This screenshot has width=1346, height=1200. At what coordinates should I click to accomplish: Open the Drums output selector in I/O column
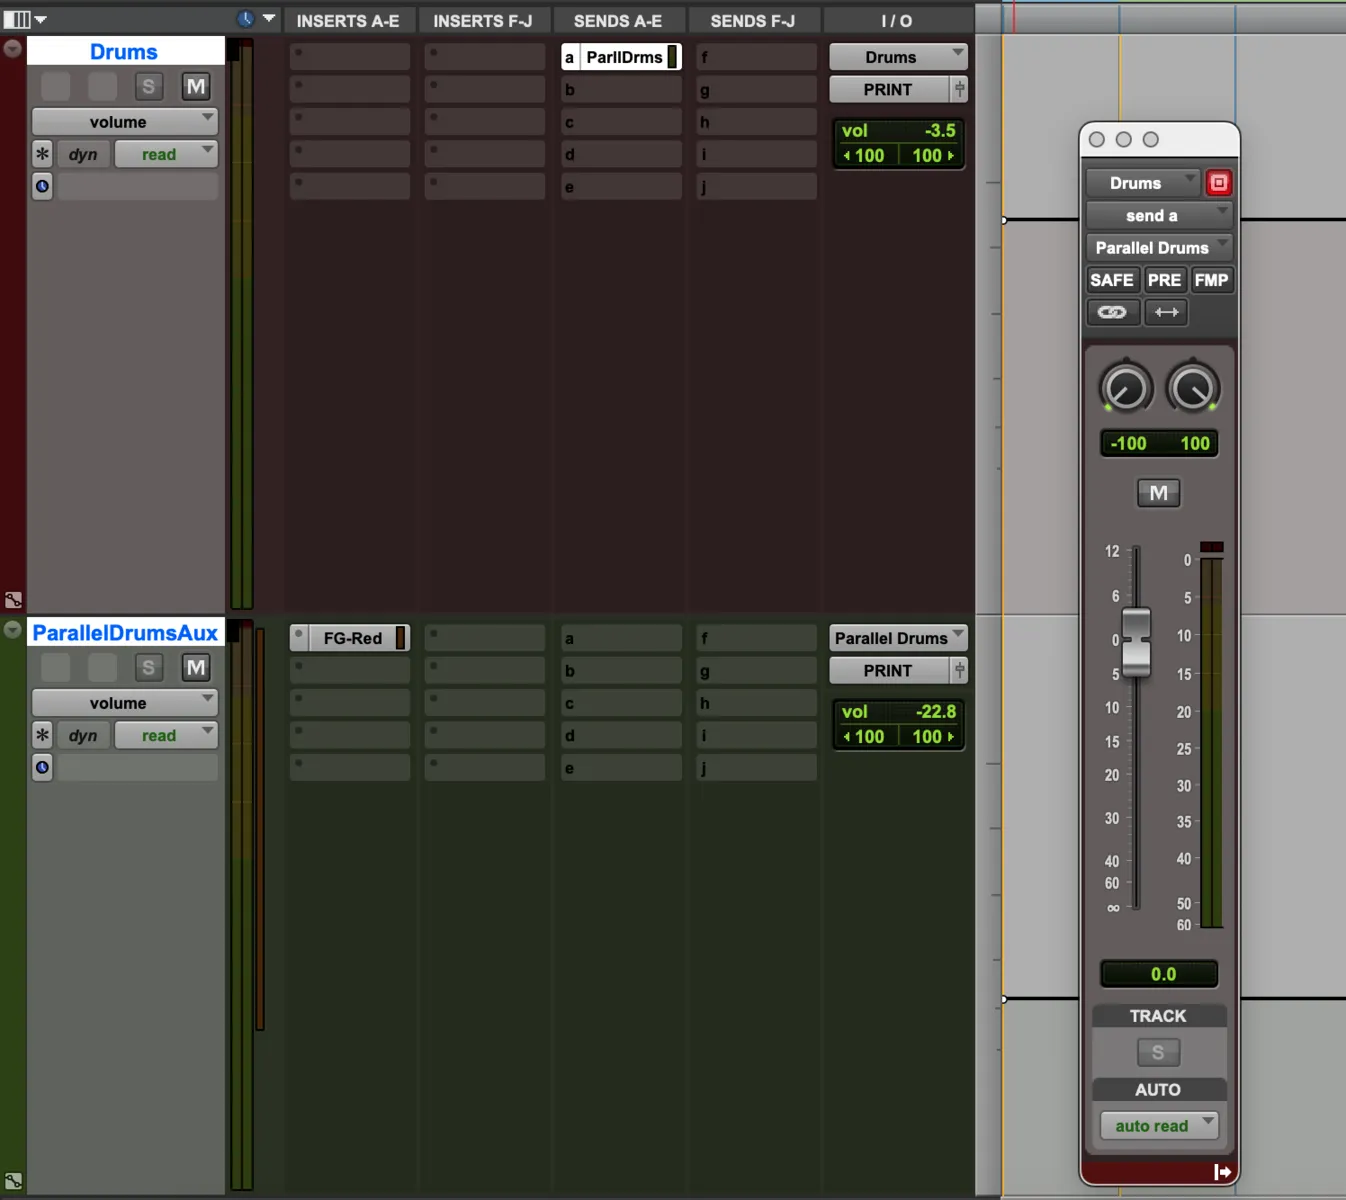pyautogui.click(x=896, y=56)
